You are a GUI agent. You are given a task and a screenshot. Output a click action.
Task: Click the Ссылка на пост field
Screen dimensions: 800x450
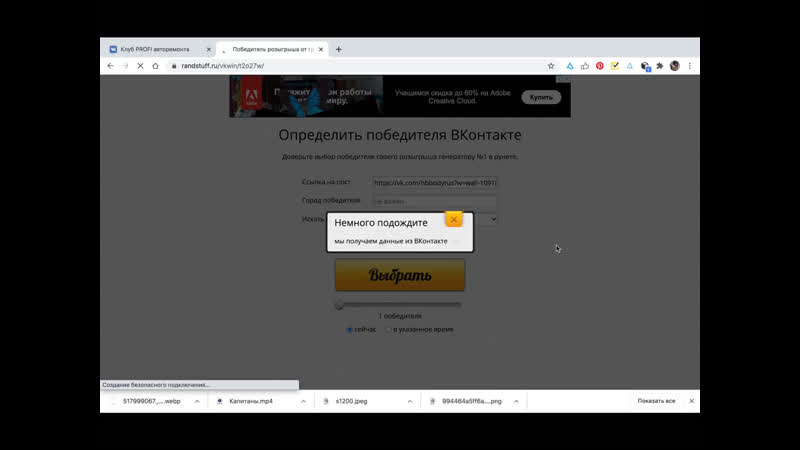point(435,183)
